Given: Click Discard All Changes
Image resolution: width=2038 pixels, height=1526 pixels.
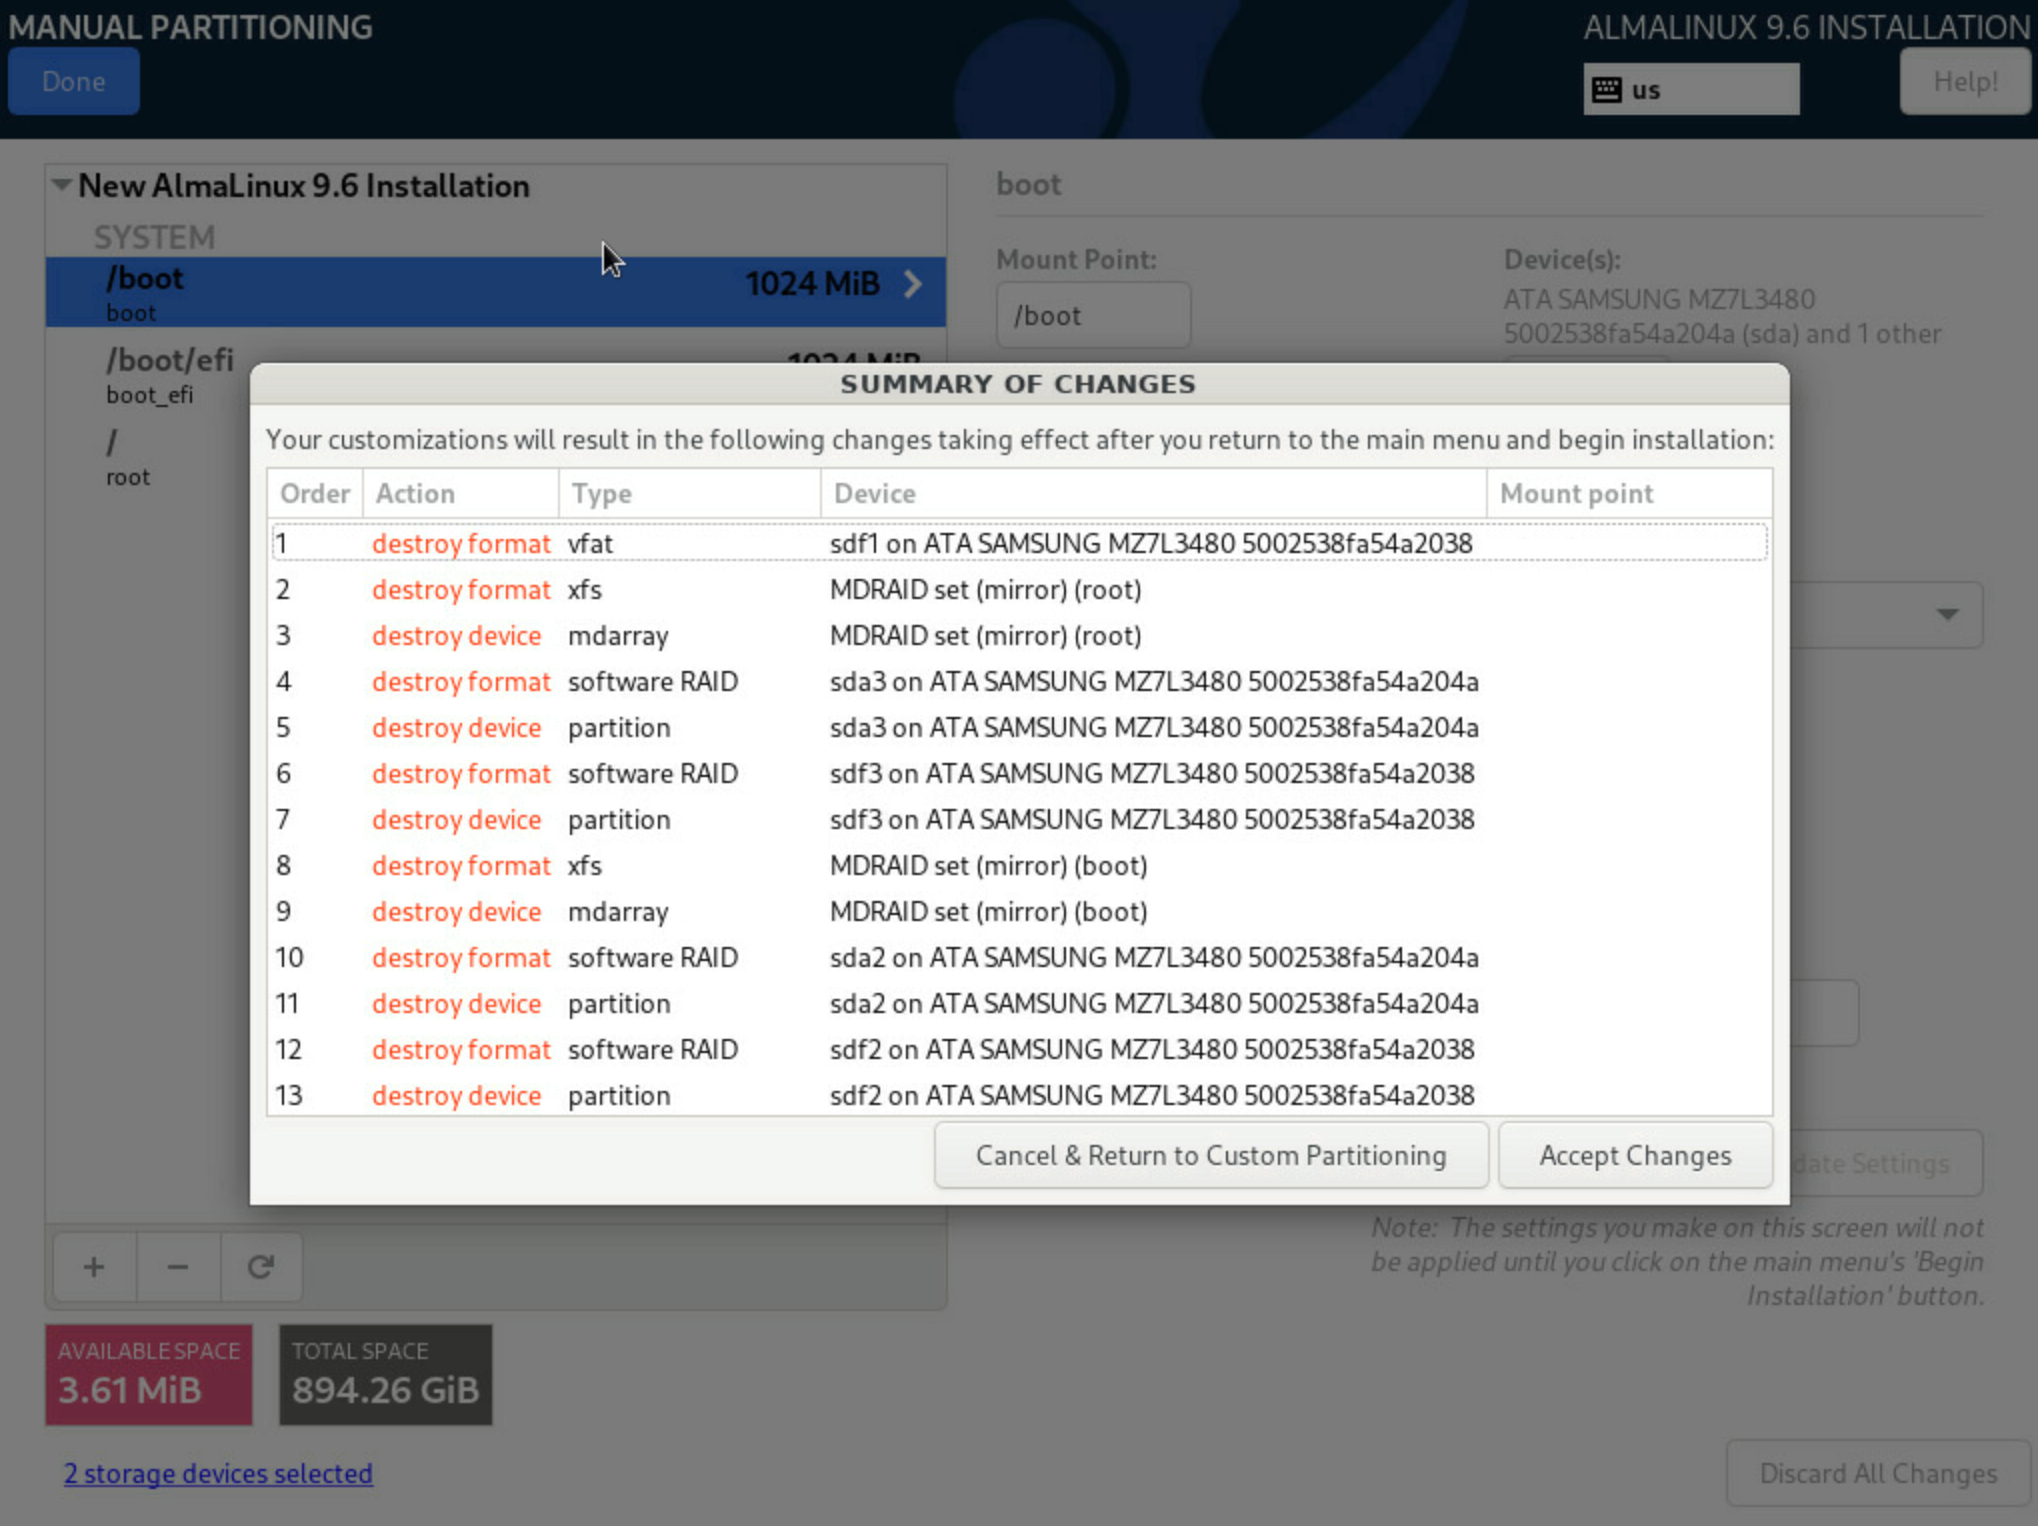Looking at the screenshot, I should [x=1878, y=1473].
